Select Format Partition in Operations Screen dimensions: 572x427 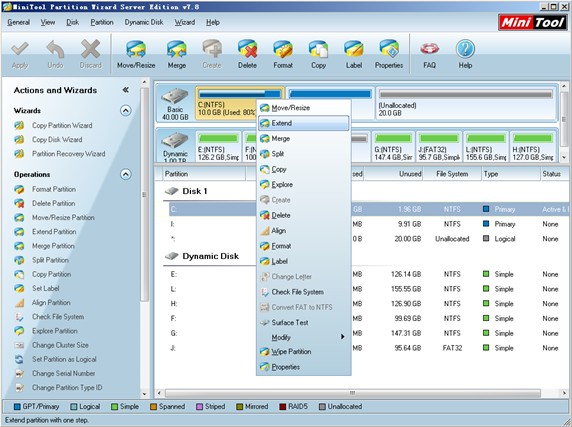click(x=54, y=189)
